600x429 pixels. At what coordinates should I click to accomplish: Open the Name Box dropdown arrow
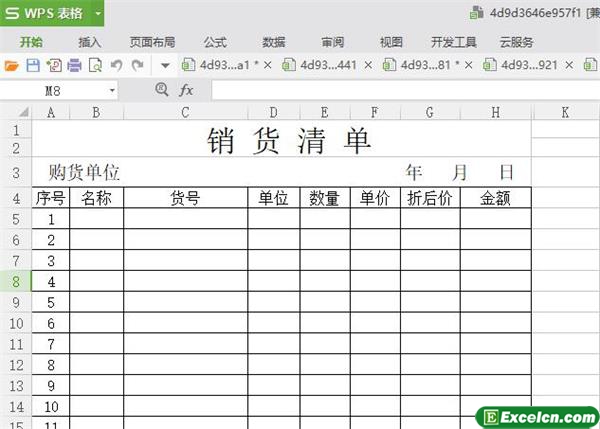(112, 91)
